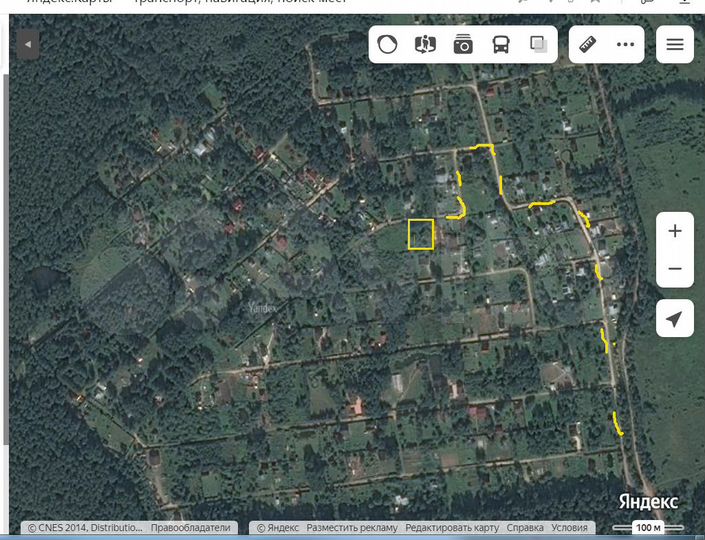Viewport: 705px width, 540px height.
Task: Open the hamburger main menu
Action: click(x=675, y=44)
